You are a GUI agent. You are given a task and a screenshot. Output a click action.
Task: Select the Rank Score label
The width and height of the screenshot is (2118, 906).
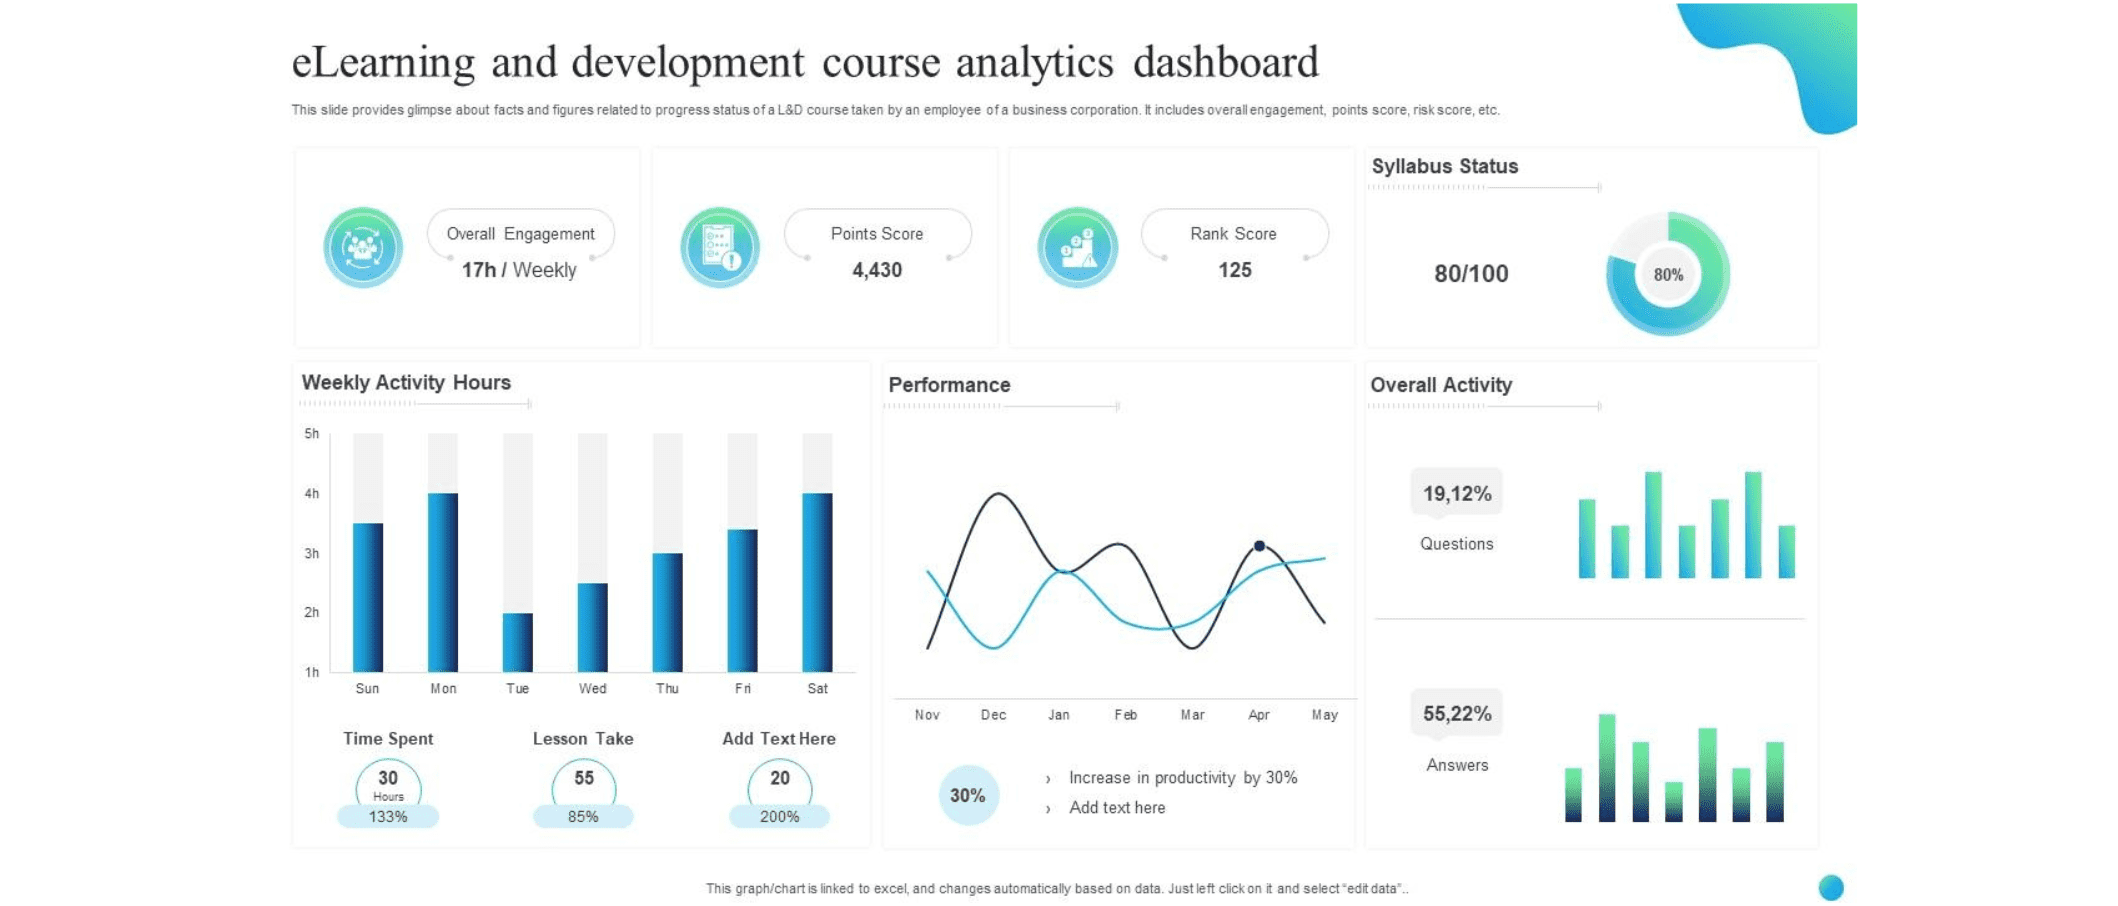pos(1233,234)
